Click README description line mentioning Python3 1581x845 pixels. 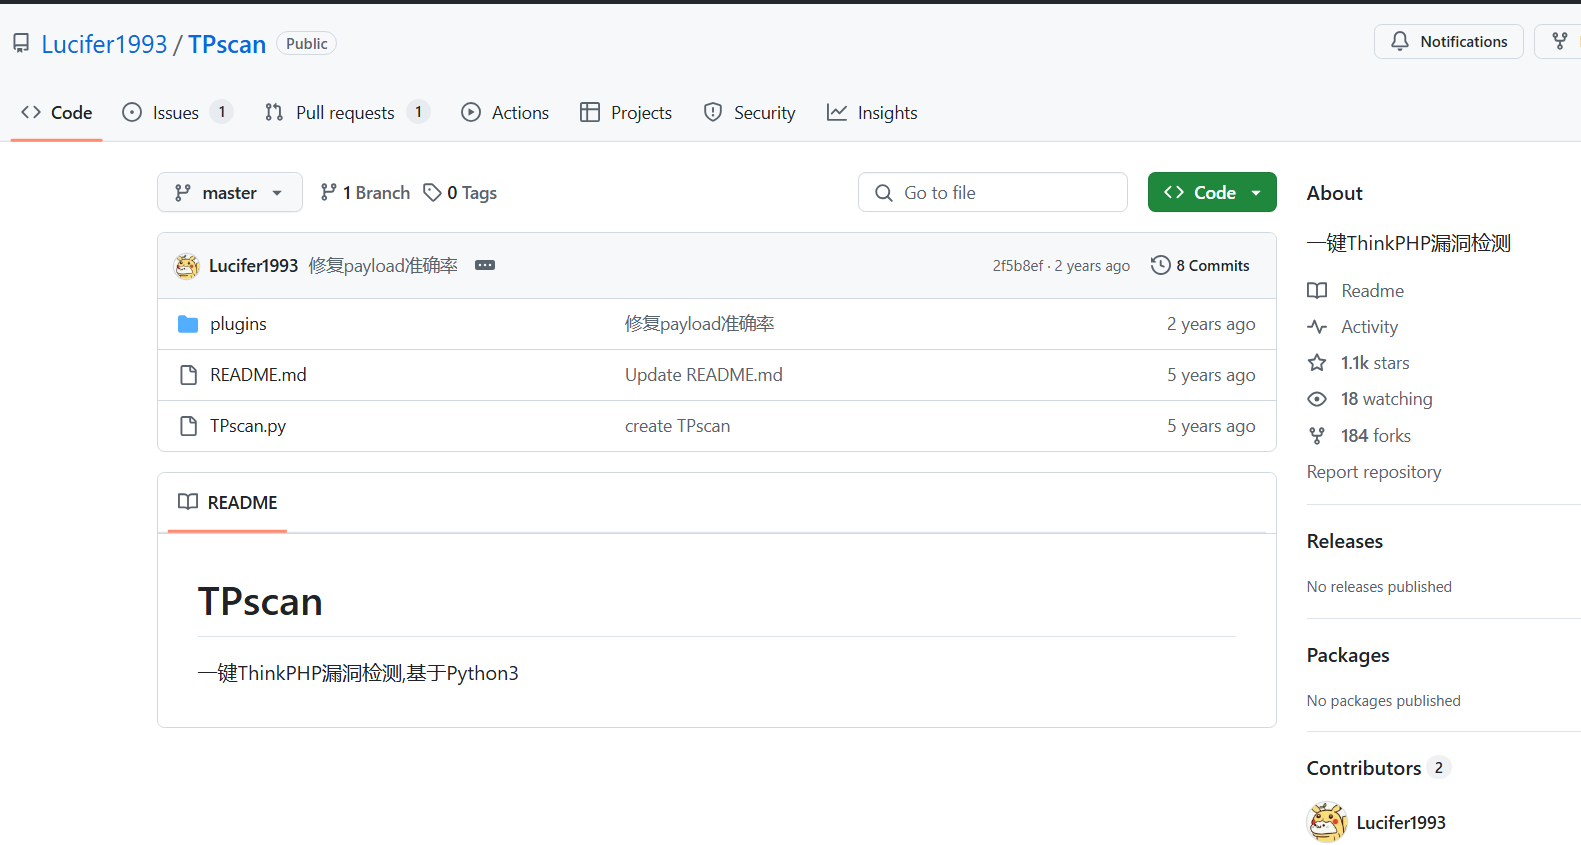358,673
